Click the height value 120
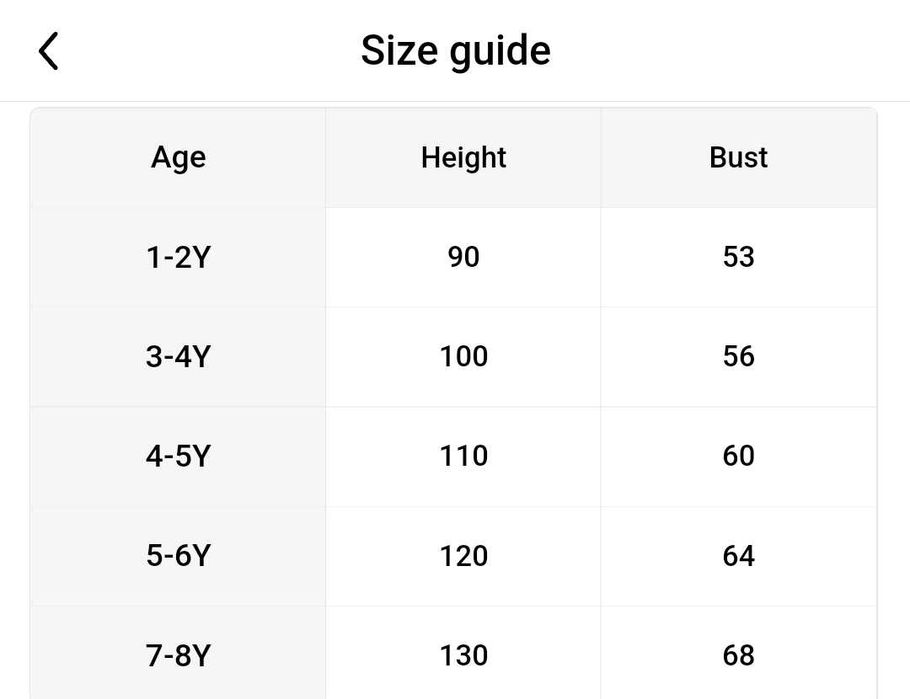The width and height of the screenshot is (910, 699). click(463, 556)
